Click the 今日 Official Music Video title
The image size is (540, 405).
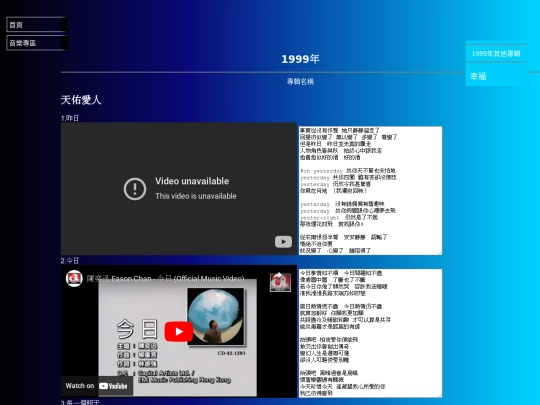(x=166, y=279)
